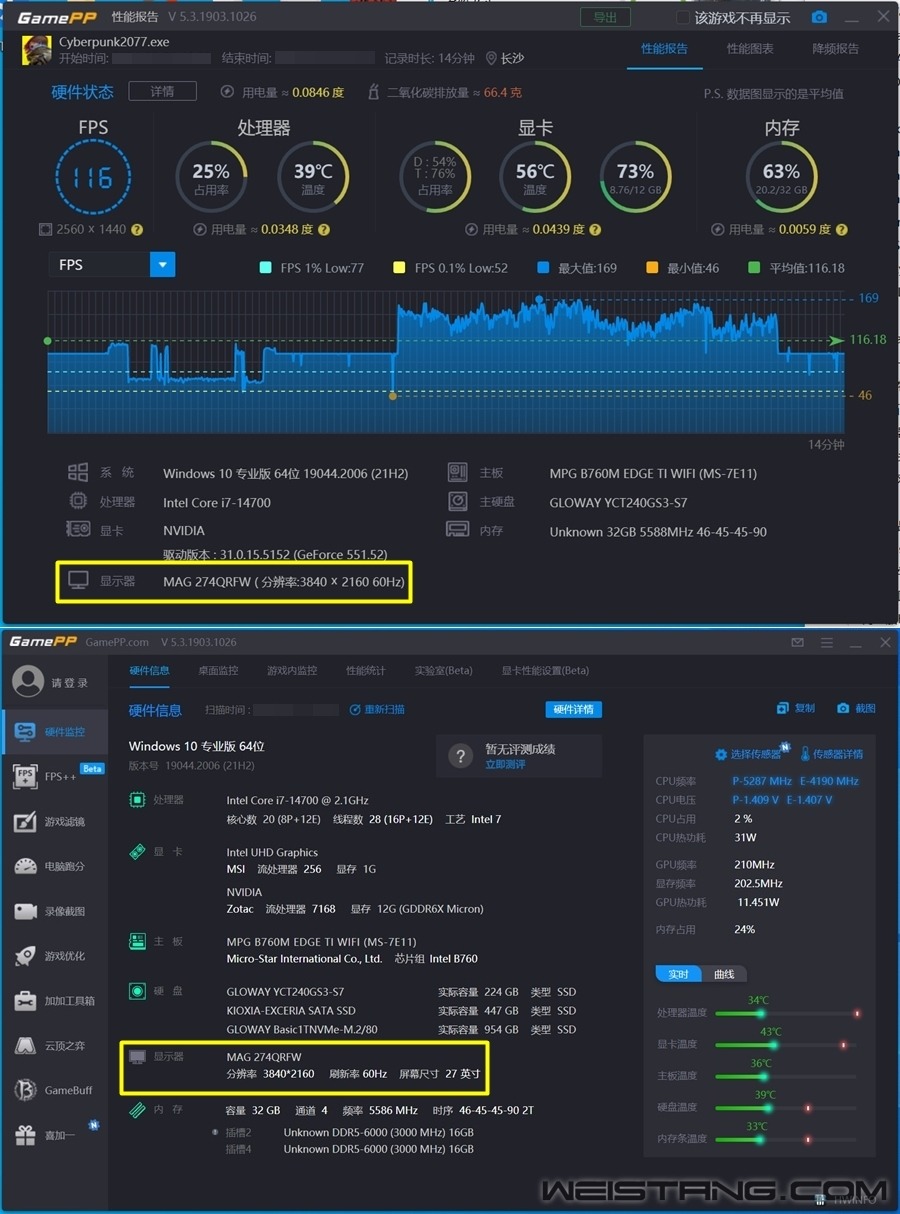Select the 曲线 toggle option

click(725, 974)
